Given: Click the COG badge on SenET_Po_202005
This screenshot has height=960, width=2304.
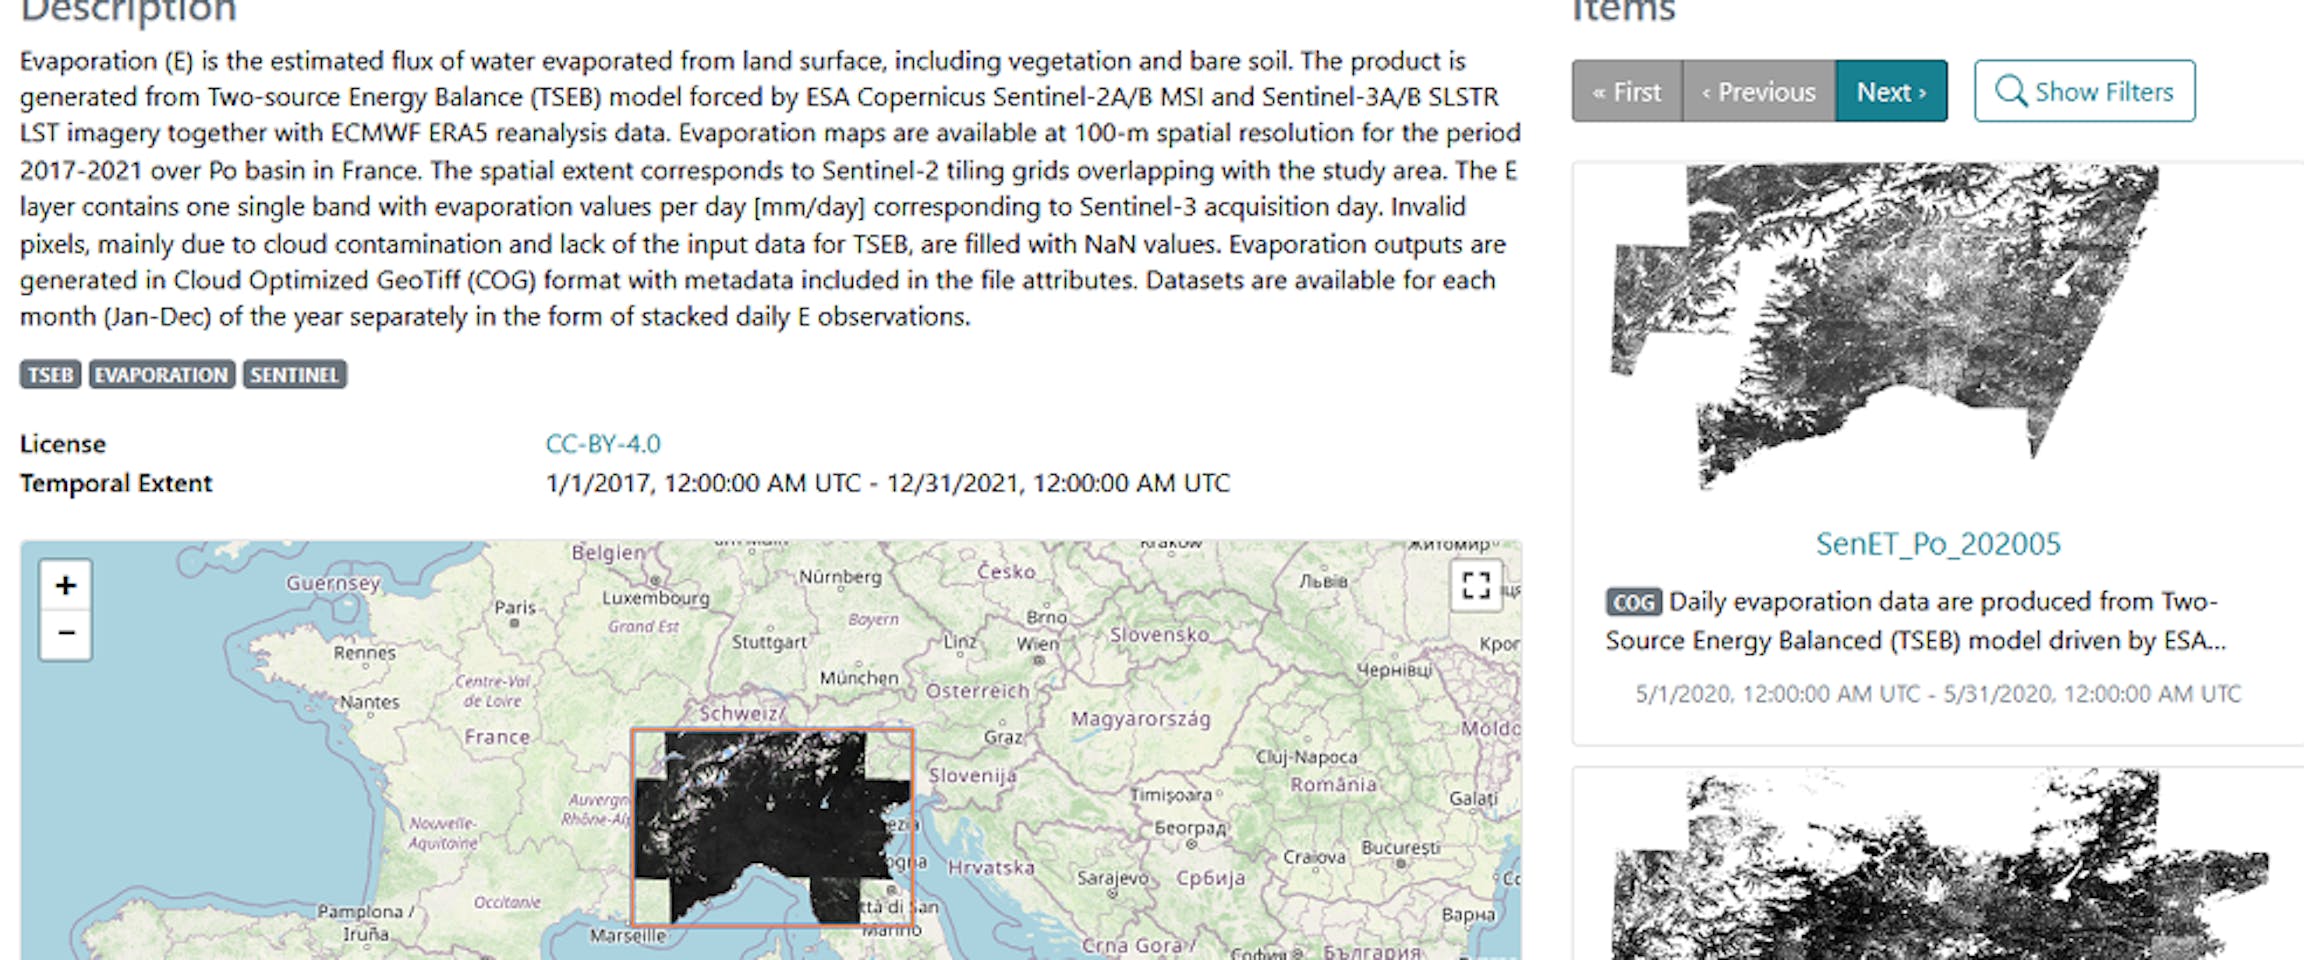Looking at the screenshot, I should point(1633,602).
